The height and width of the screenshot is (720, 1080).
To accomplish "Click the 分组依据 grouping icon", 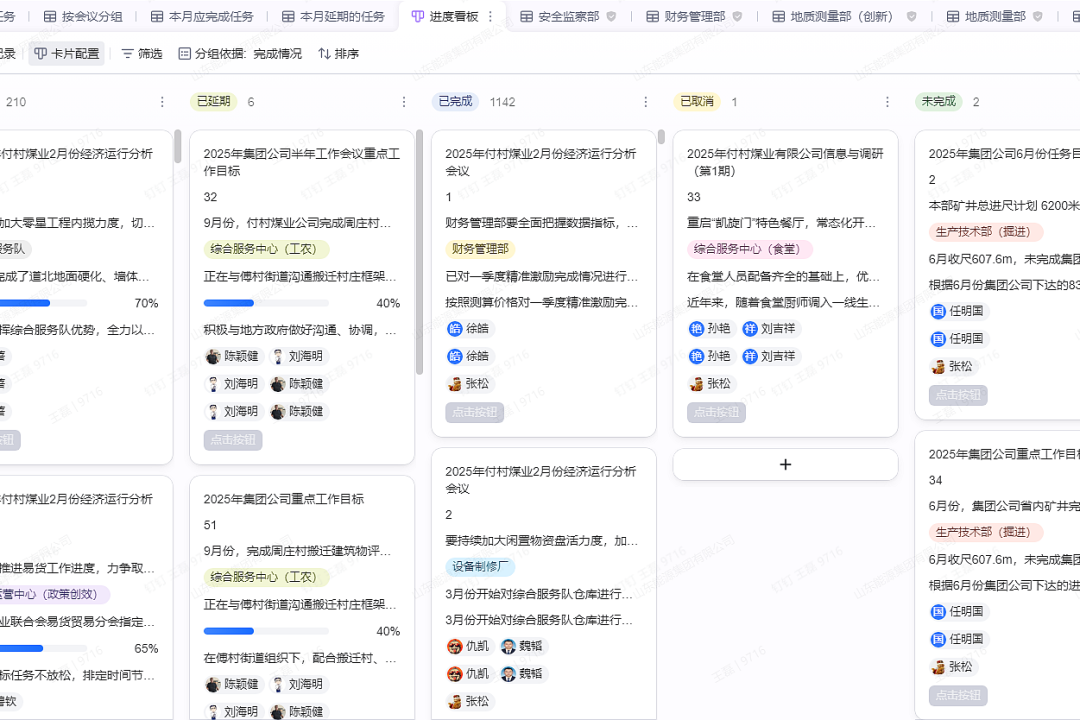I will tap(184, 53).
